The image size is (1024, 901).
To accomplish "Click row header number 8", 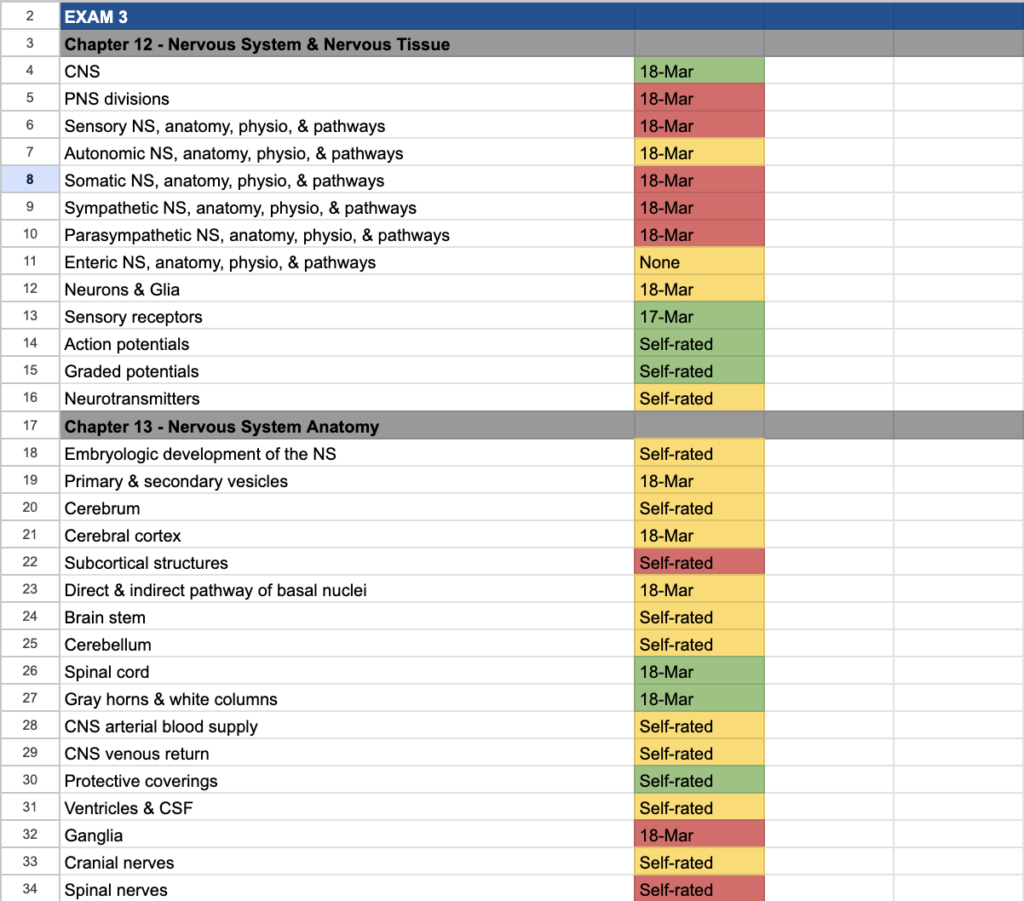I will (29, 181).
